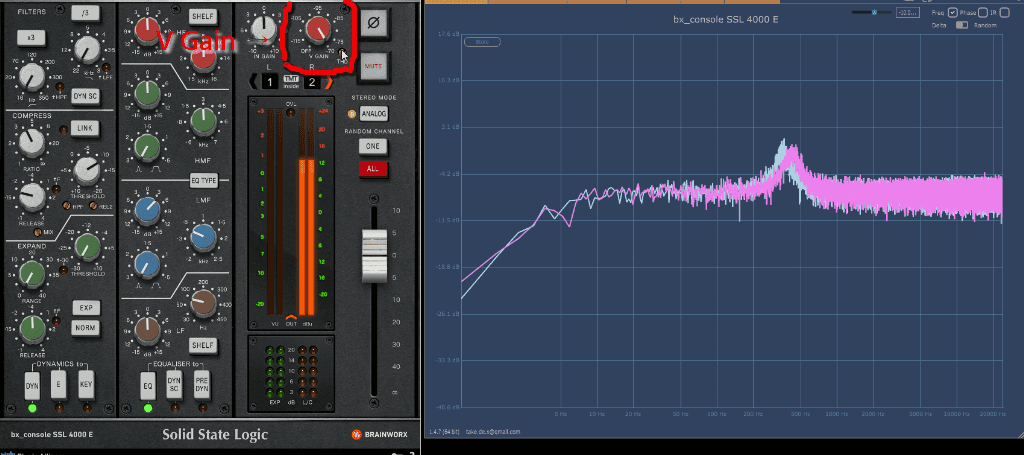Click the left channel arrow beside 1
This screenshot has height=455, width=1024.
[x=254, y=82]
